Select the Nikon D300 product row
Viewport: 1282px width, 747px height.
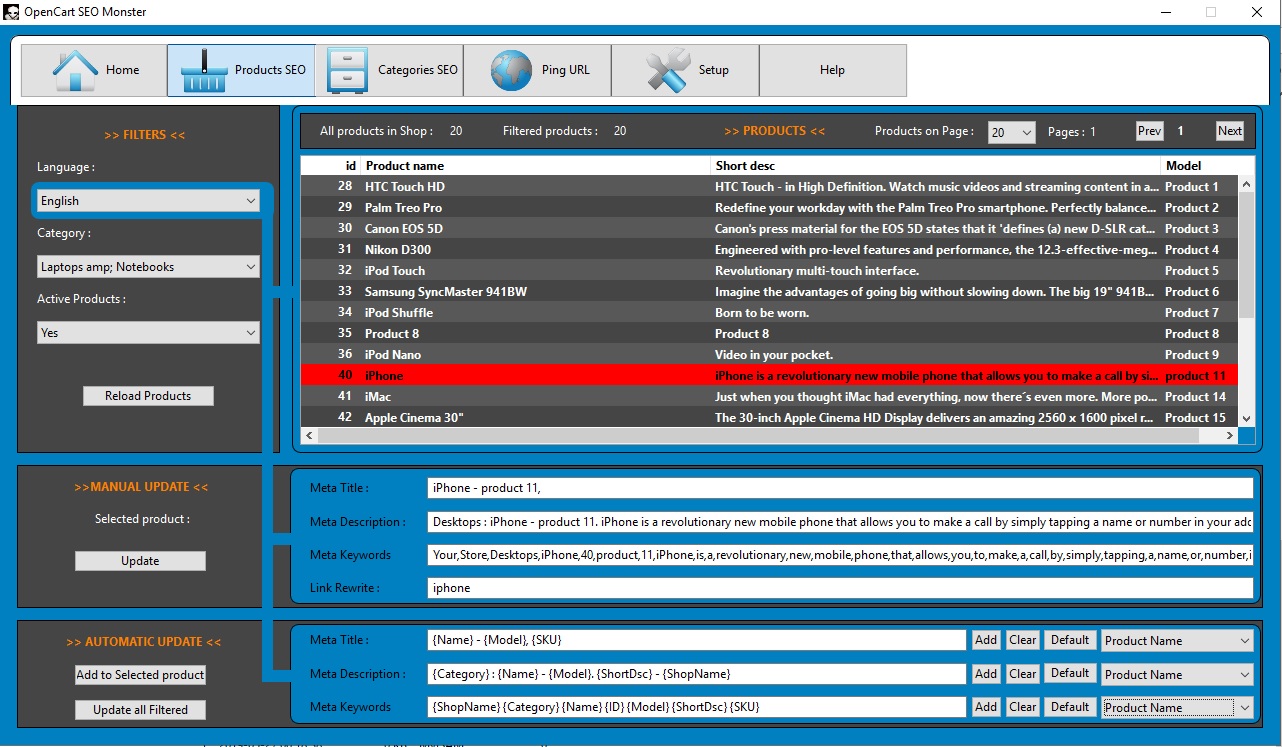click(769, 250)
